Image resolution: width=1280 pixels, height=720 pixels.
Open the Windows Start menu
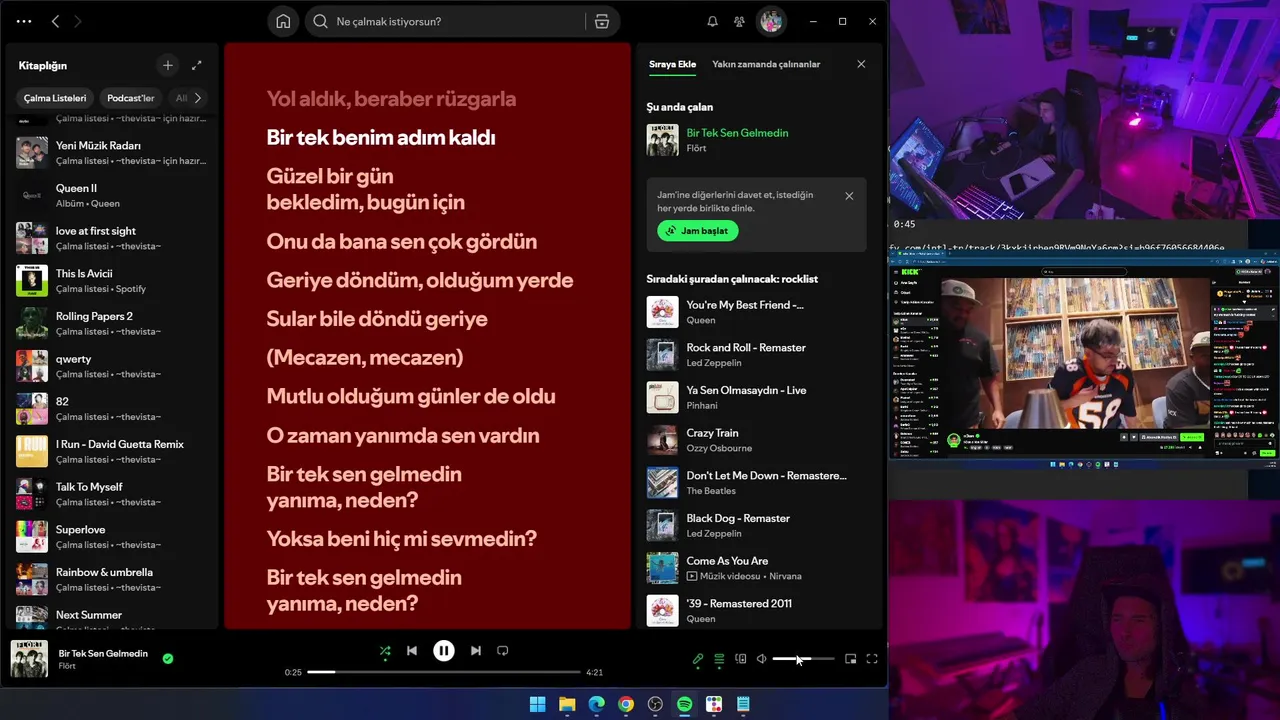pyautogui.click(x=537, y=704)
